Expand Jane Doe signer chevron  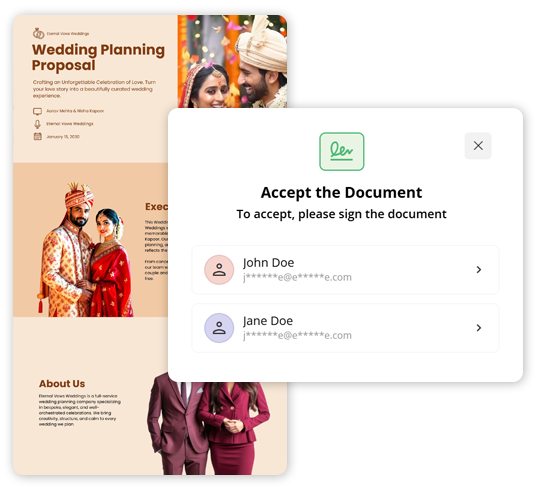479,328
